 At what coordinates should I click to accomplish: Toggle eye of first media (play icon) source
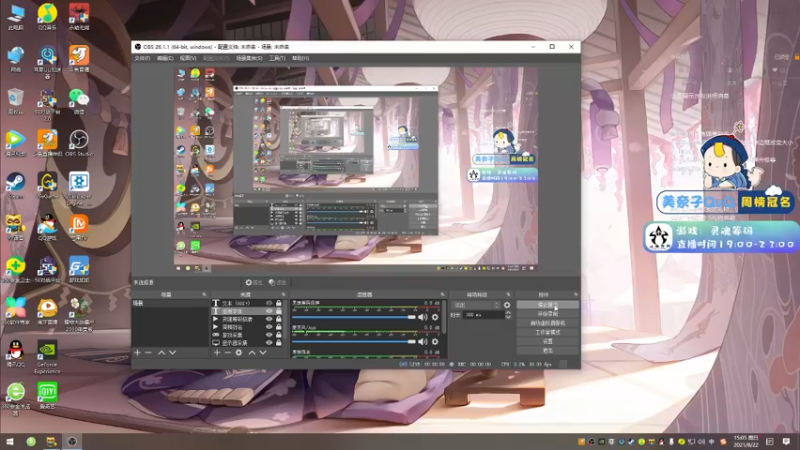tap(269, 319)
